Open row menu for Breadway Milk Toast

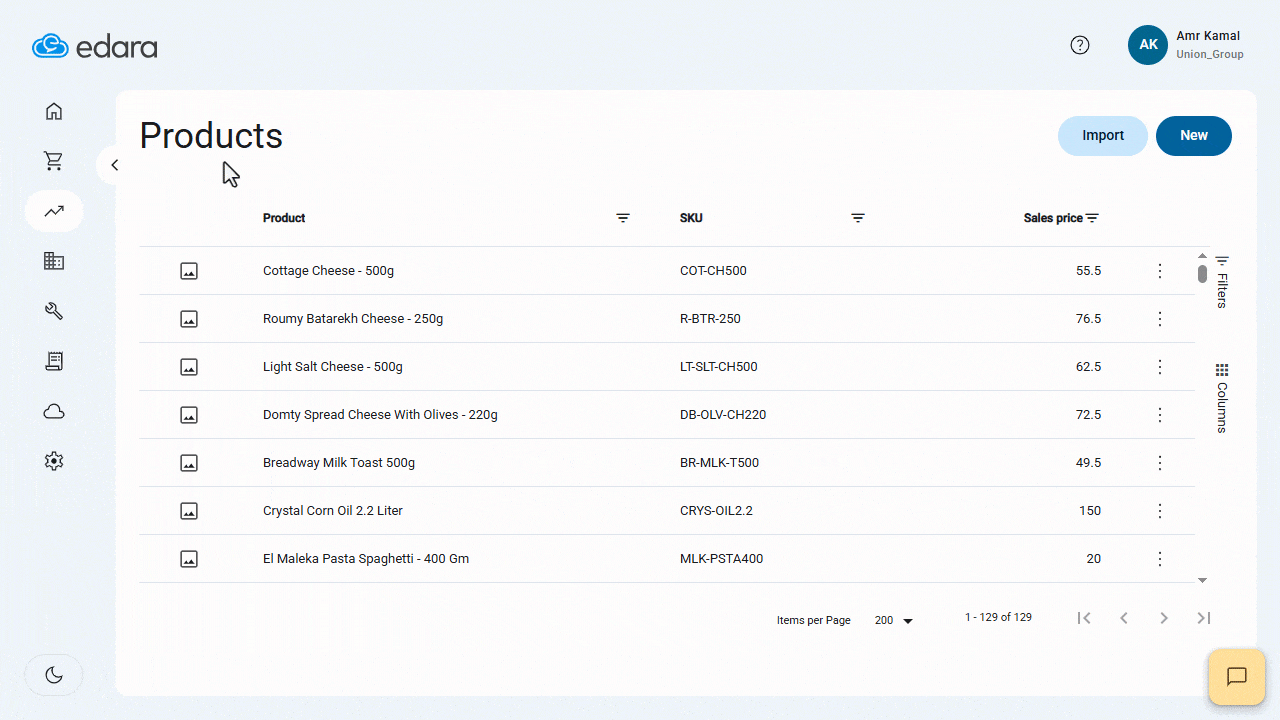click(1160, 463)
